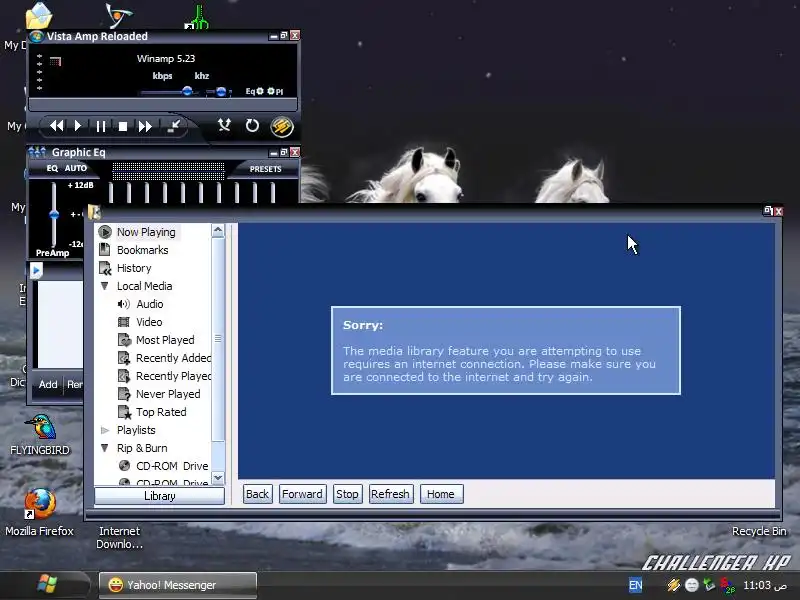Viewport: 800px width, 600px height.
Task: Click the Refresh button in library browser
Action: coord(390,494)
